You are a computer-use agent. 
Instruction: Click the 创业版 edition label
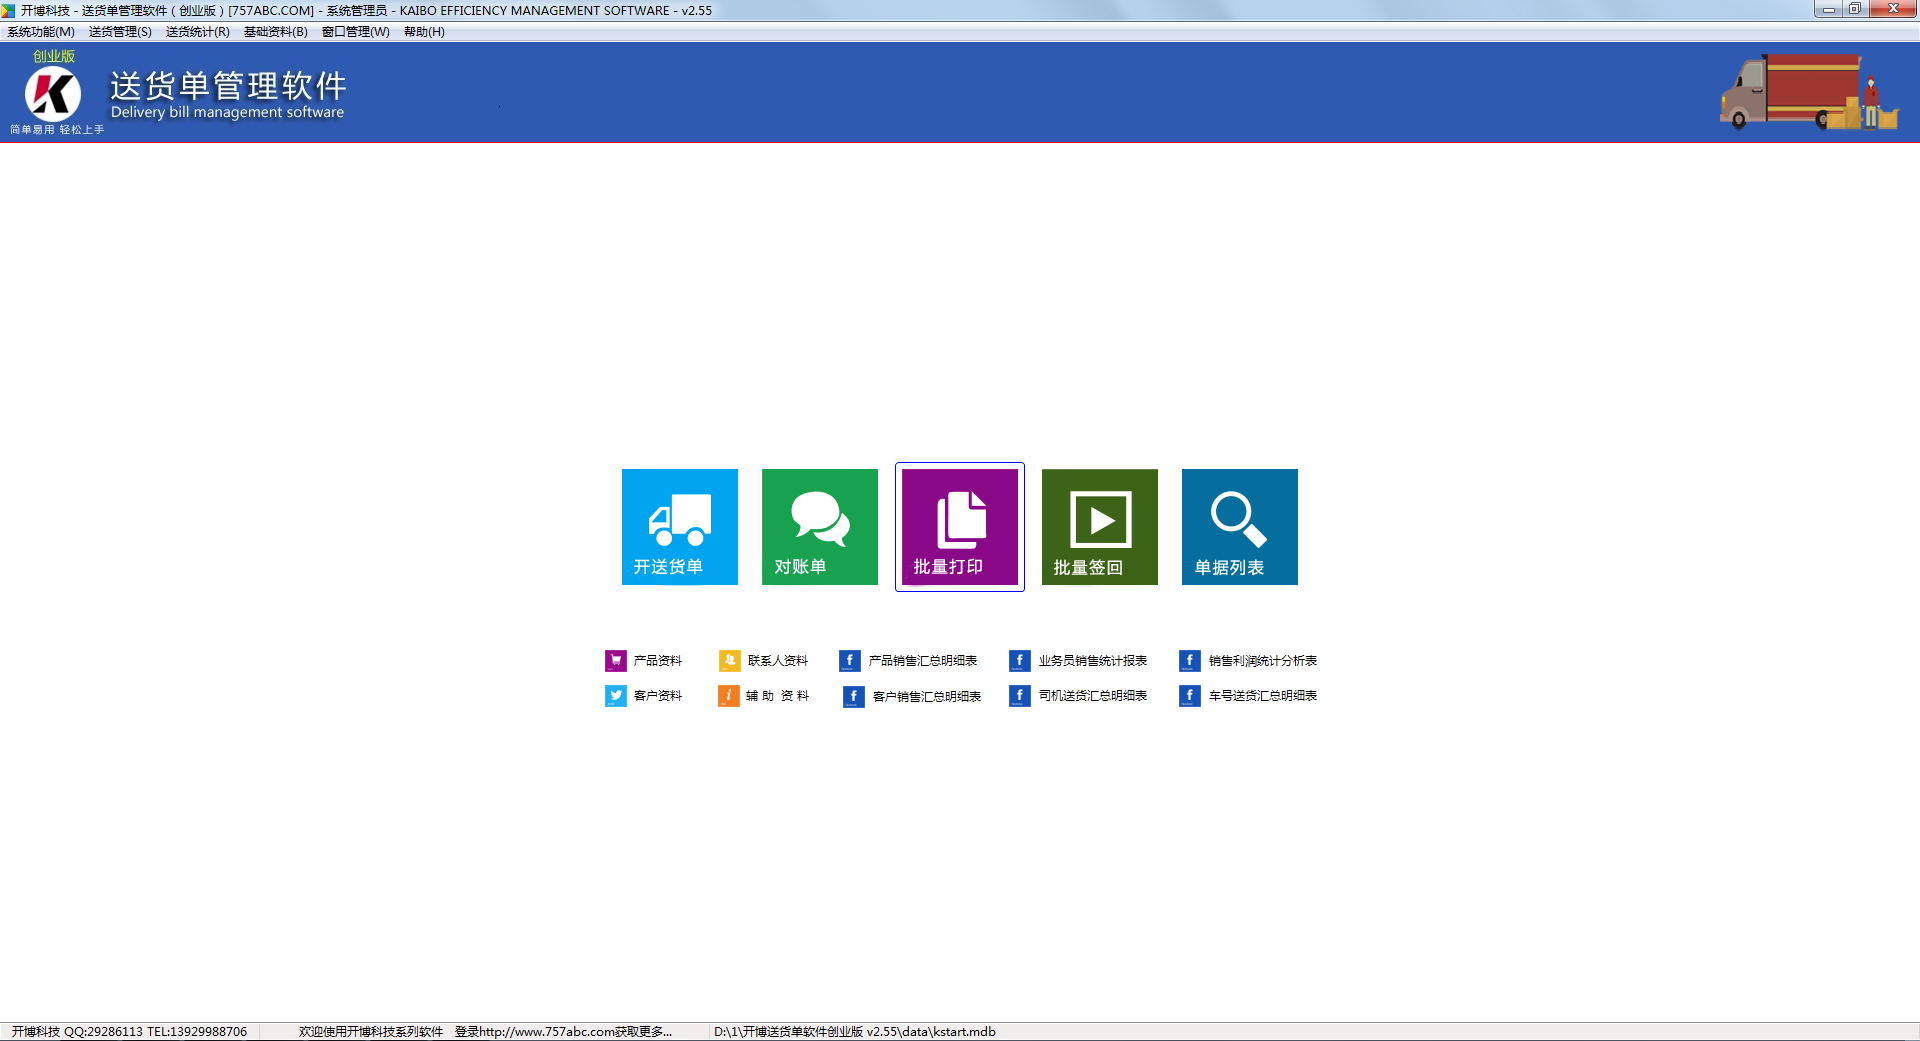coord(54,56)
